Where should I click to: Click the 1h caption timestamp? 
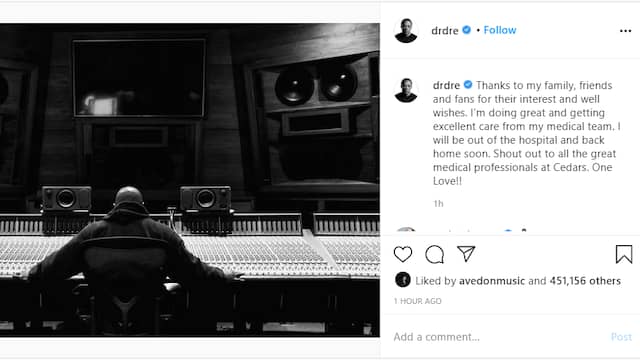438,204
